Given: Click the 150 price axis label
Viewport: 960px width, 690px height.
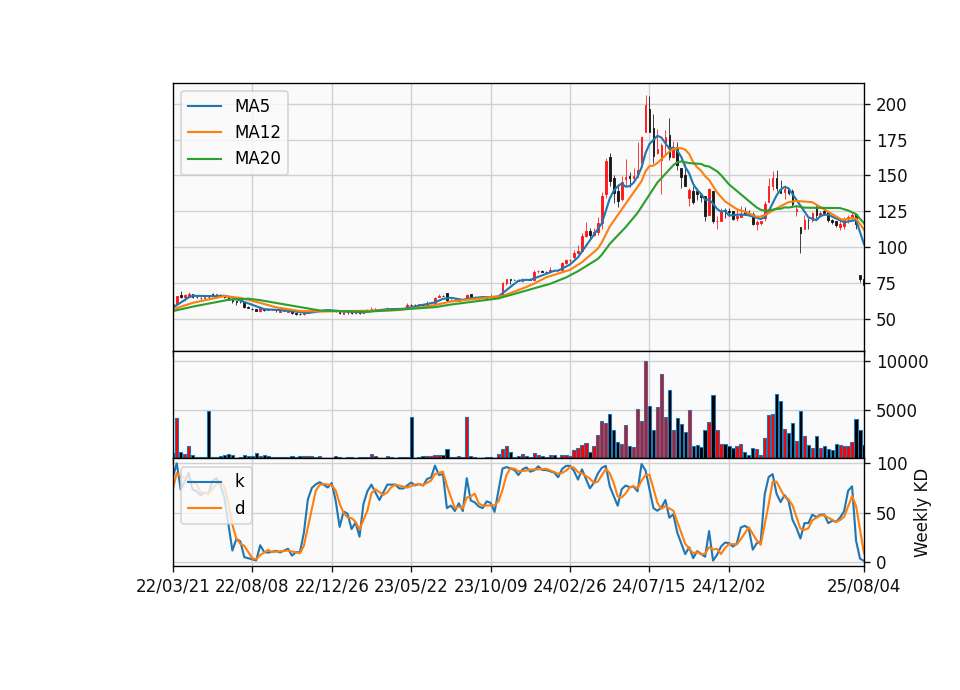Looking at the screenshot, I should pyautogui.click(x=891, y=177).
